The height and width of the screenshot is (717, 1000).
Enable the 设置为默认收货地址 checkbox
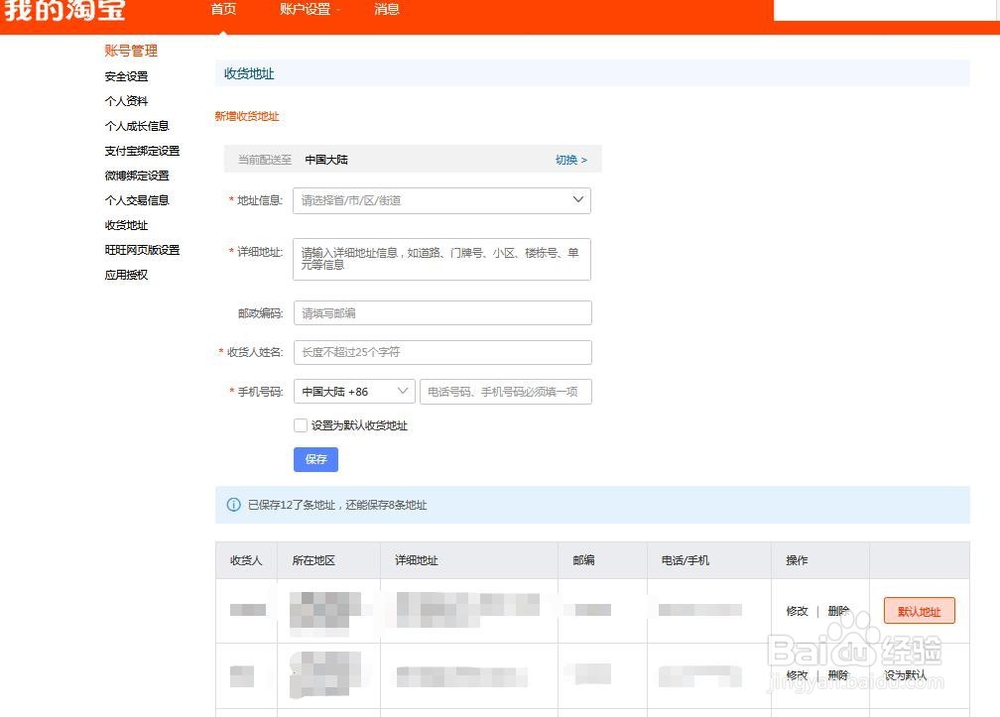(x=300, y=425)
